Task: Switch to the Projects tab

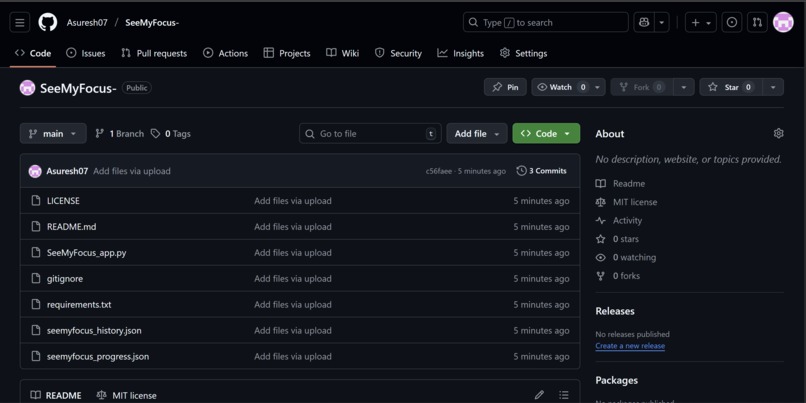Action: 287,53
